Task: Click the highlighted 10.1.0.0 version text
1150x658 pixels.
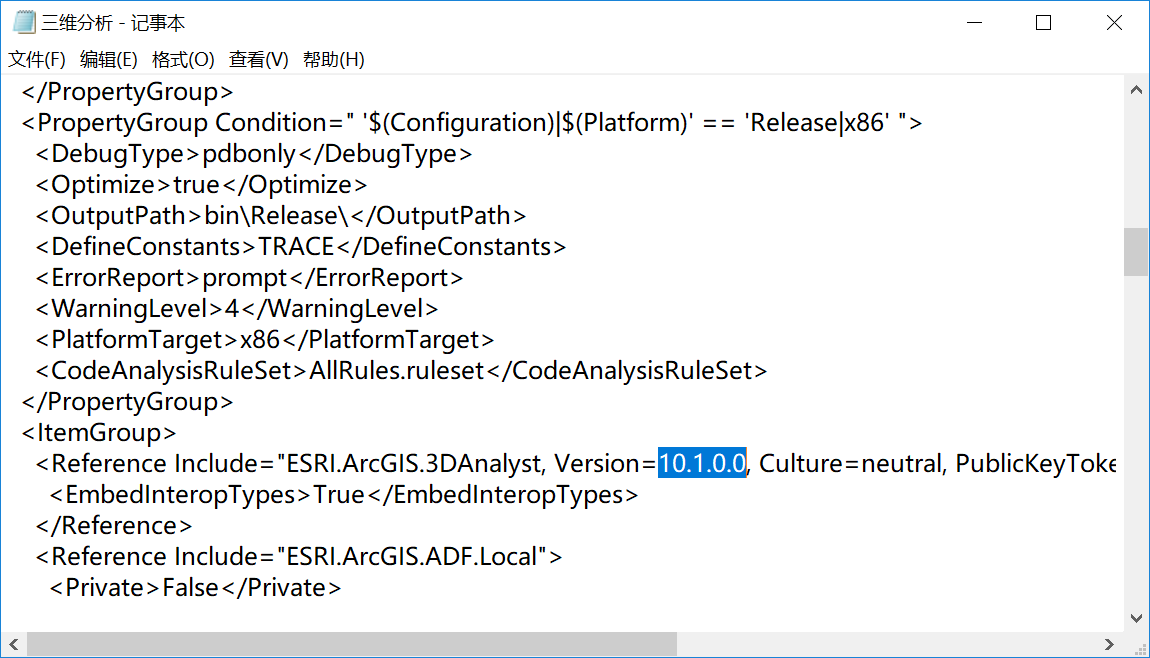Action: point(702,464)
